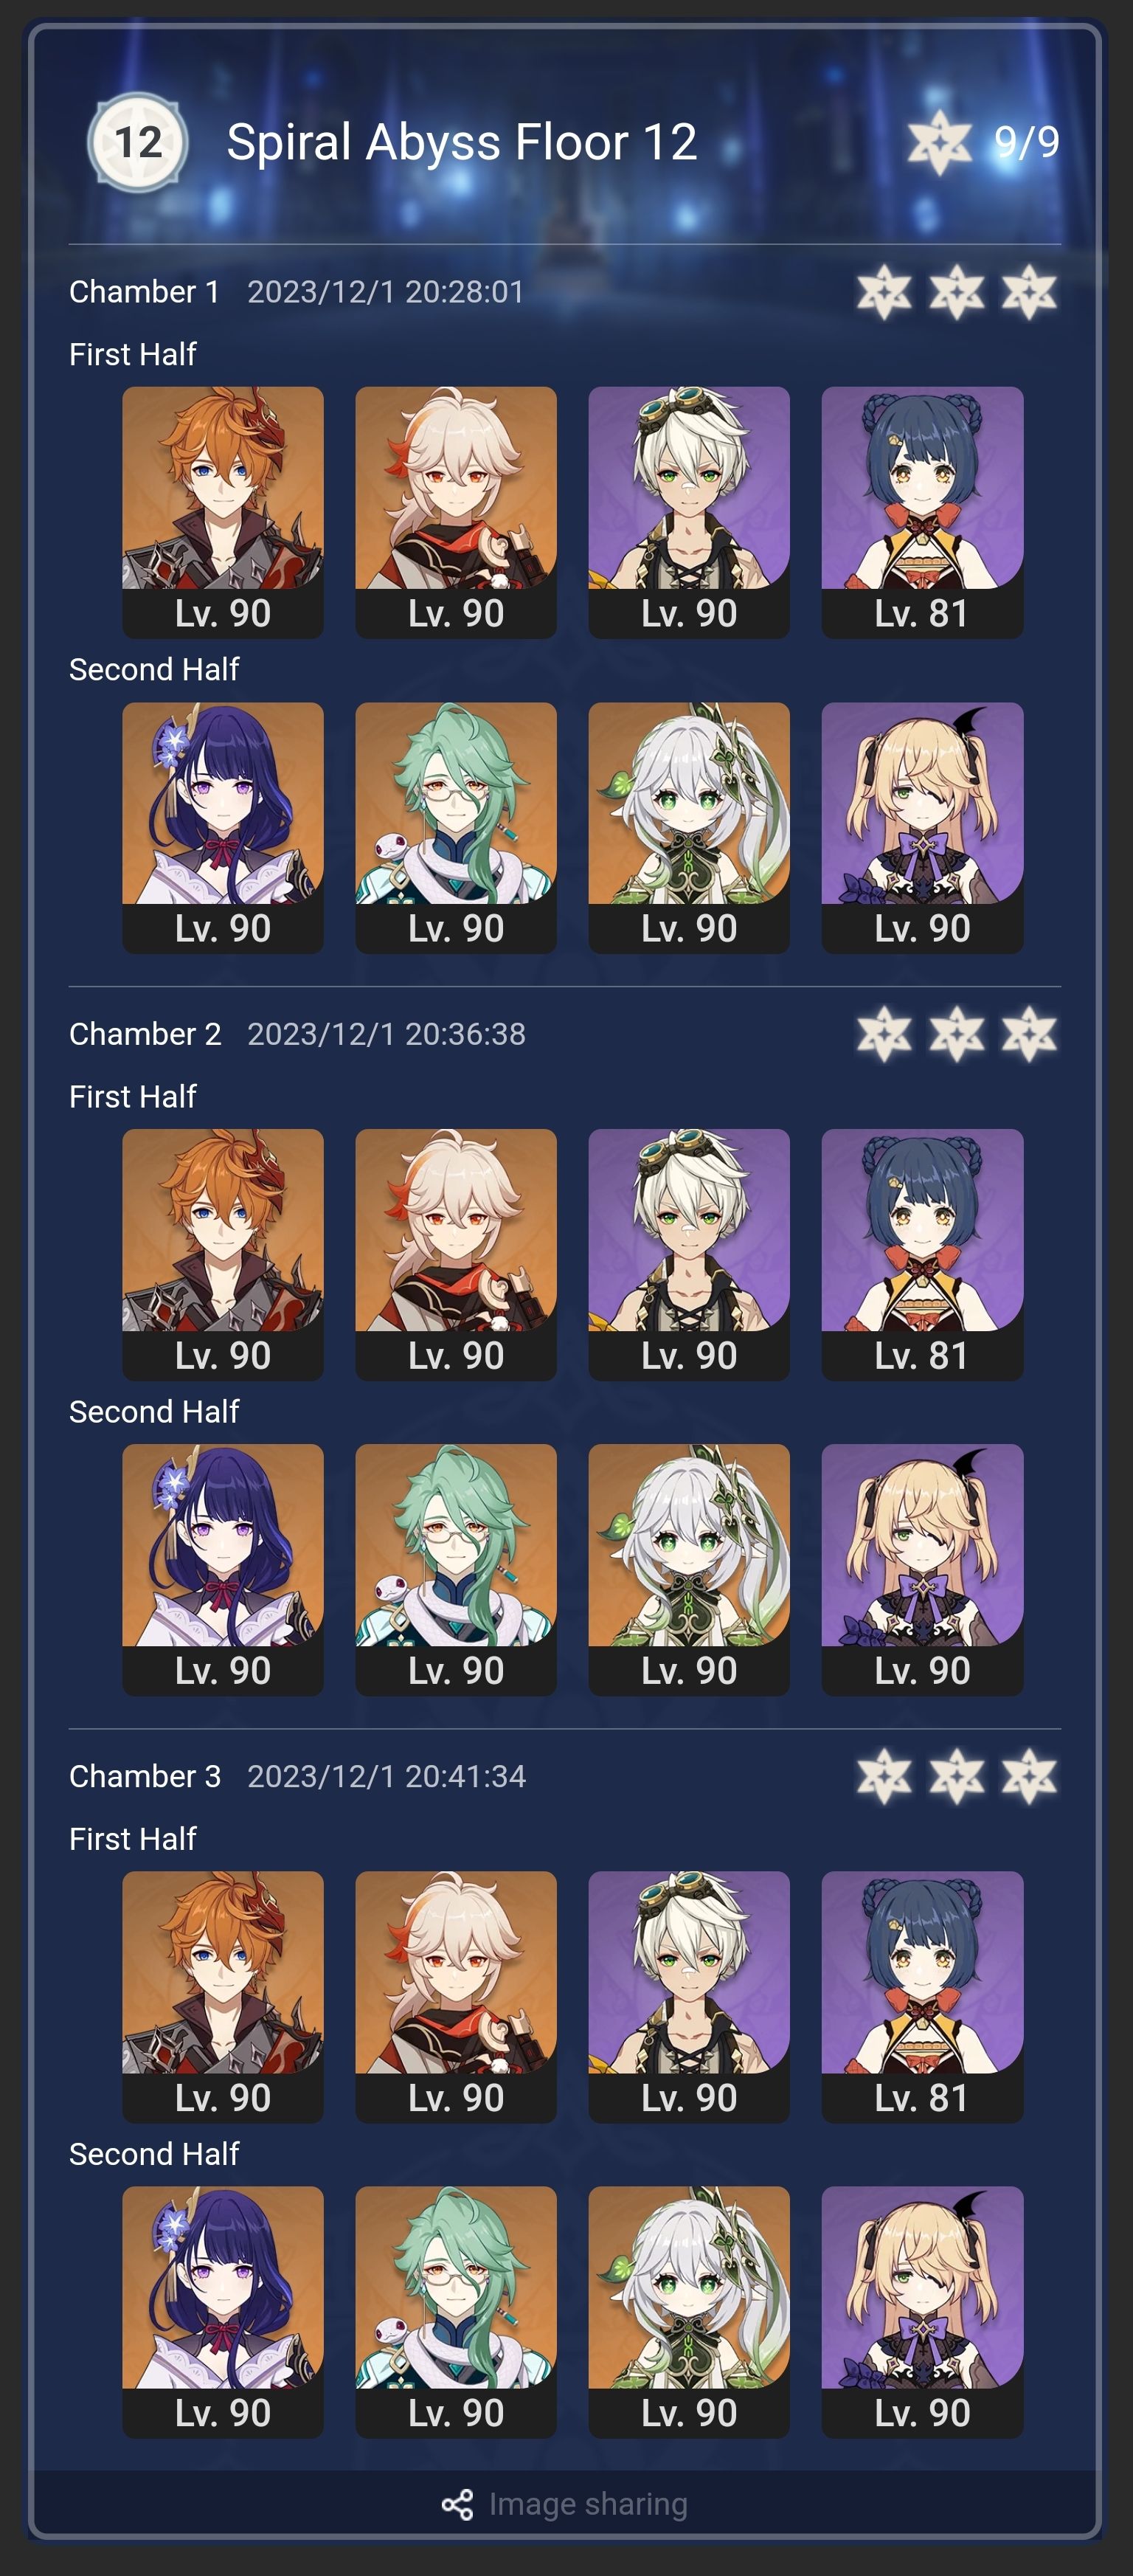Click the middle star of Chamber 3 rating
1133x2576 pixels.
(x=957, y=1776)
